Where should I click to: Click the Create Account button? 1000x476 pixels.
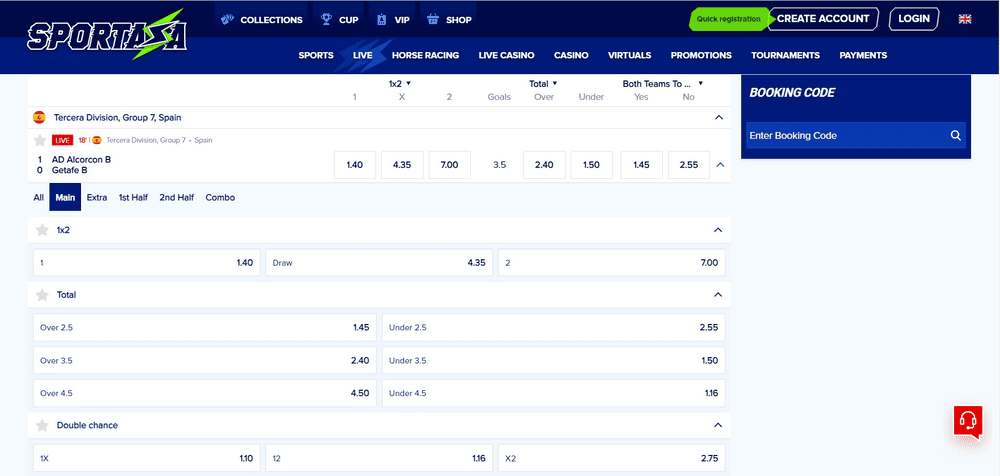tap(823, 19)
